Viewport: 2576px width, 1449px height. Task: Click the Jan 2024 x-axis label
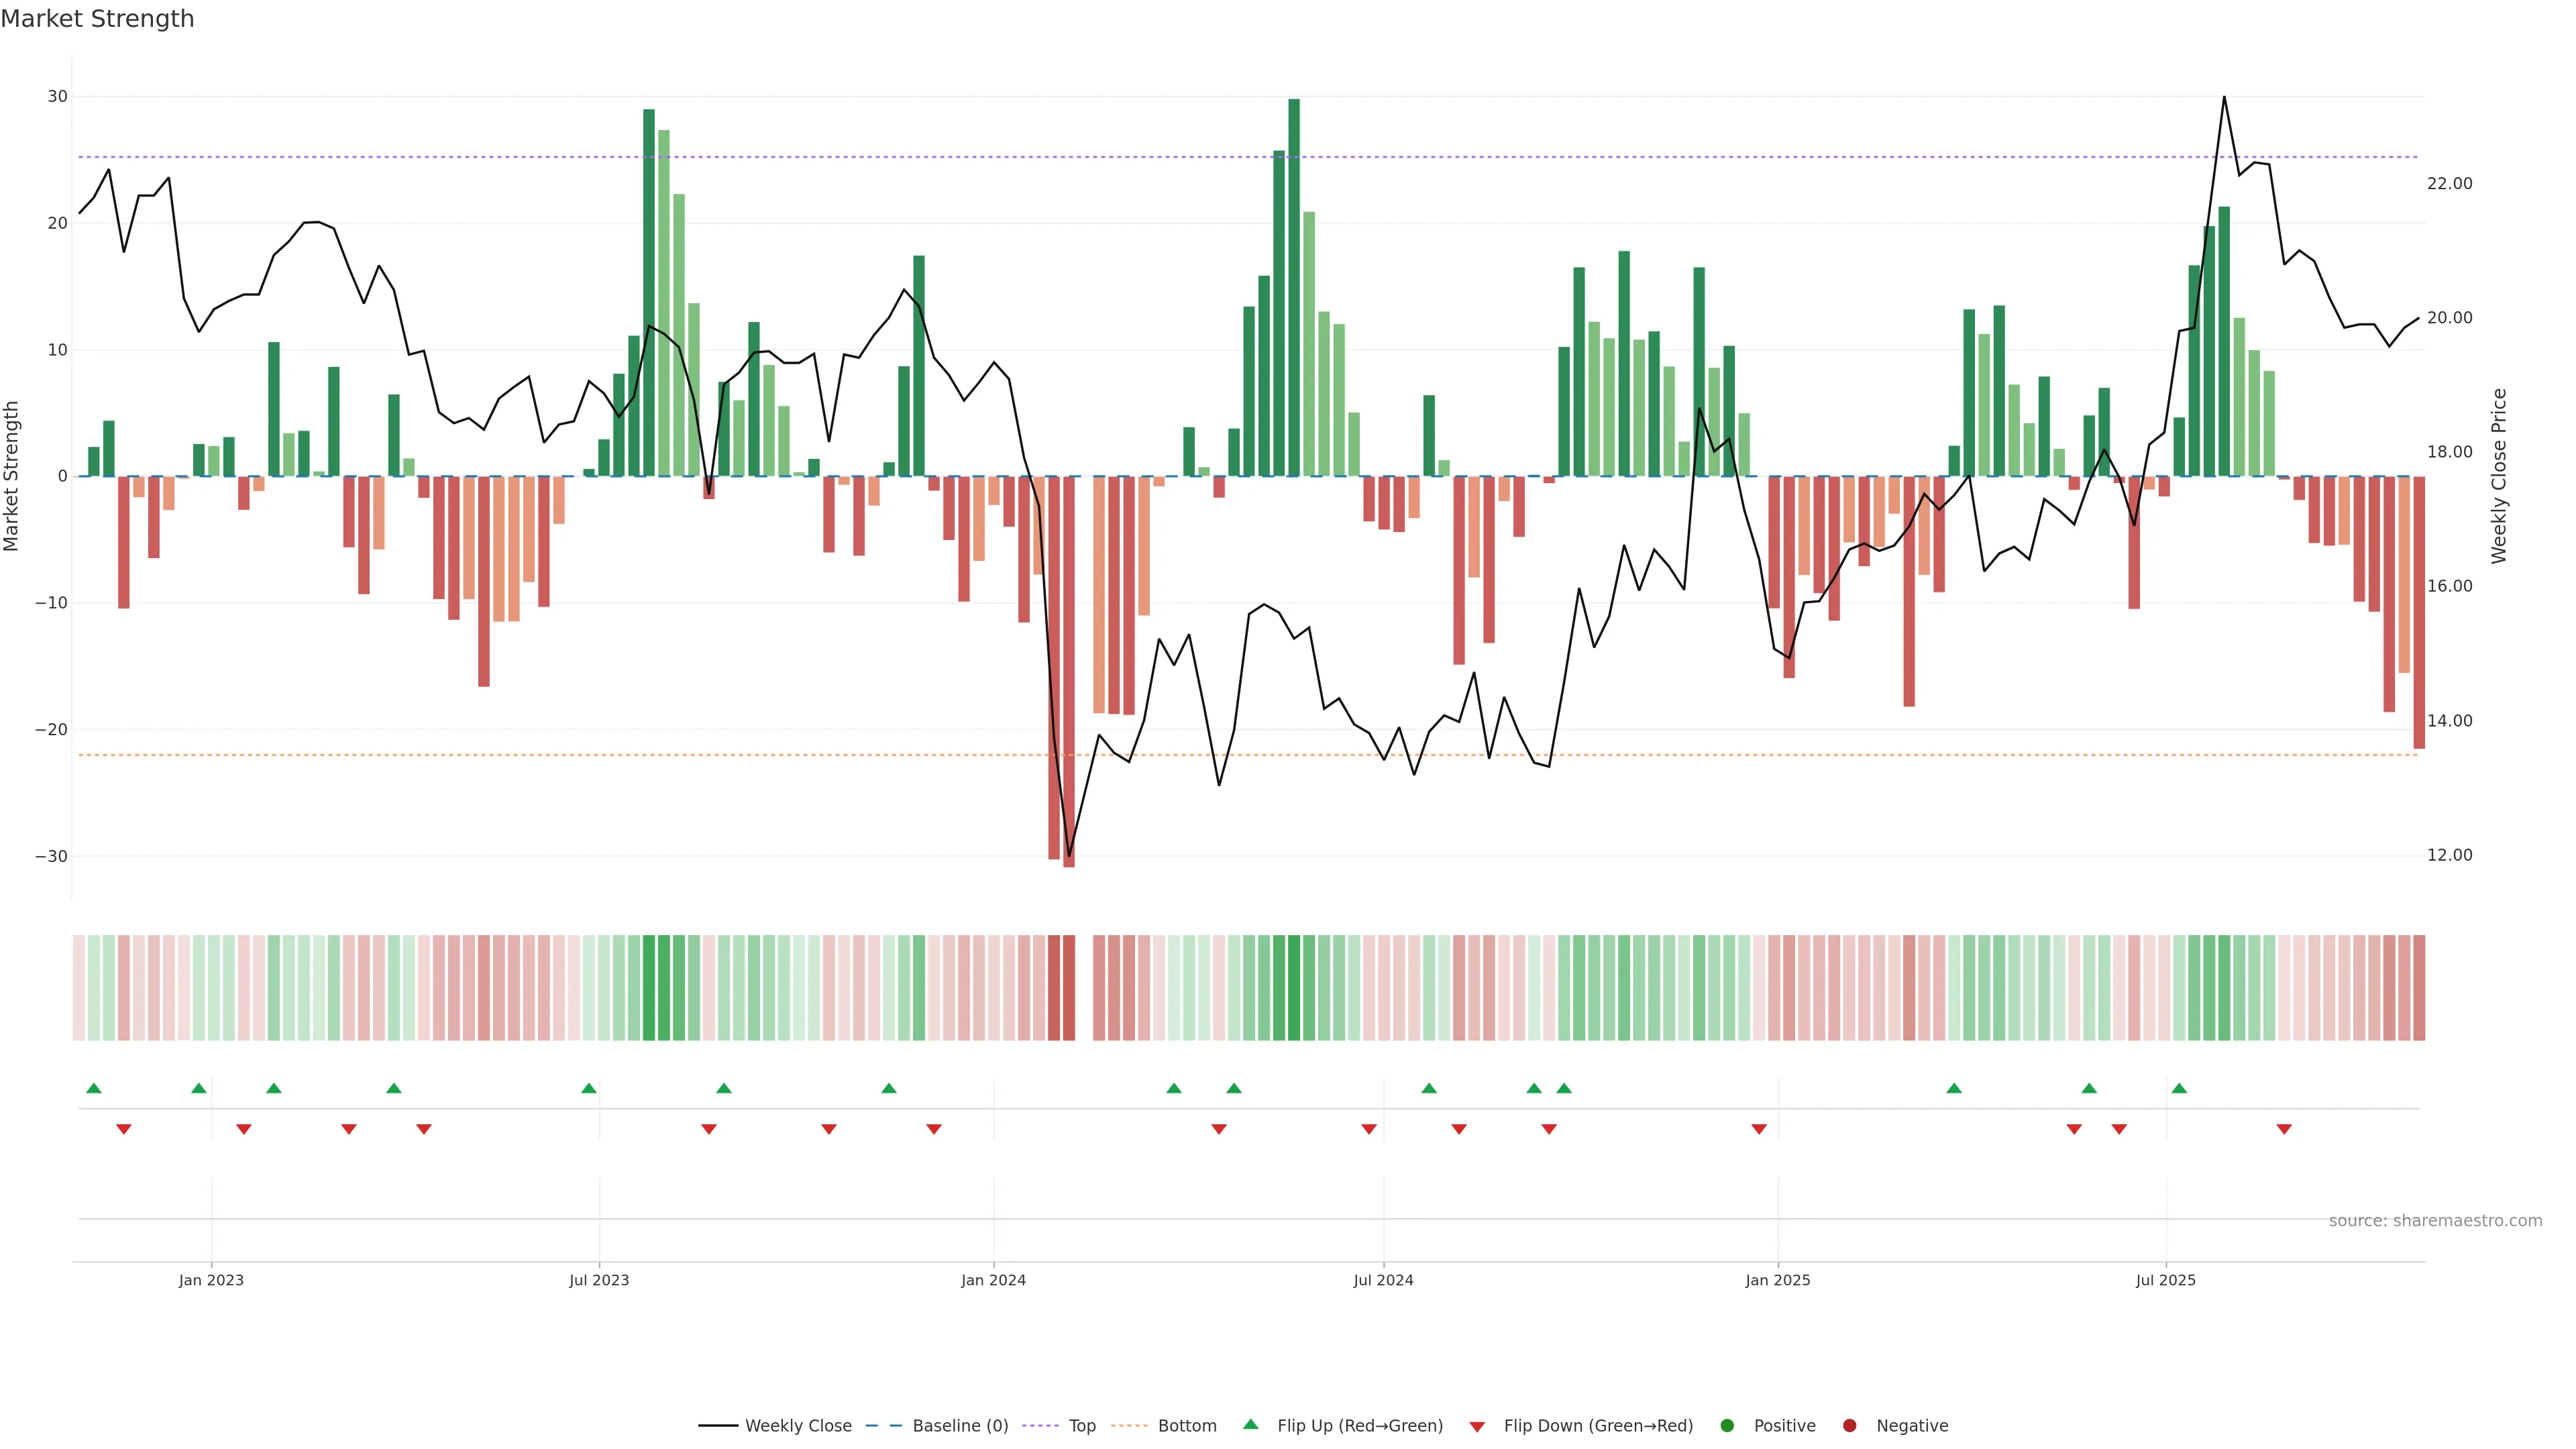pos(993,1280)
